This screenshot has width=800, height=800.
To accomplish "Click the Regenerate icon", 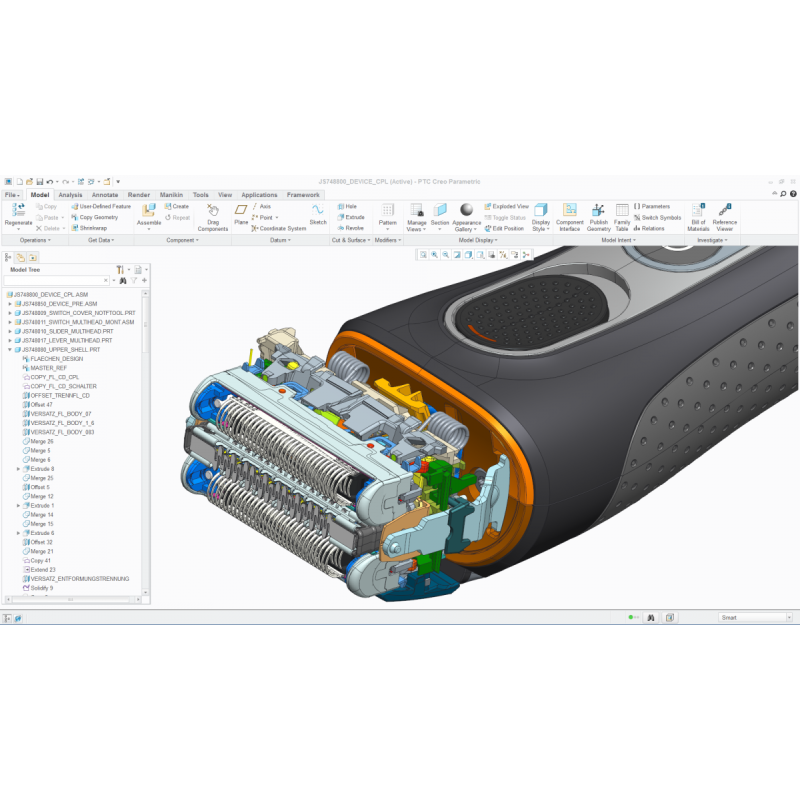I will 17,211.
